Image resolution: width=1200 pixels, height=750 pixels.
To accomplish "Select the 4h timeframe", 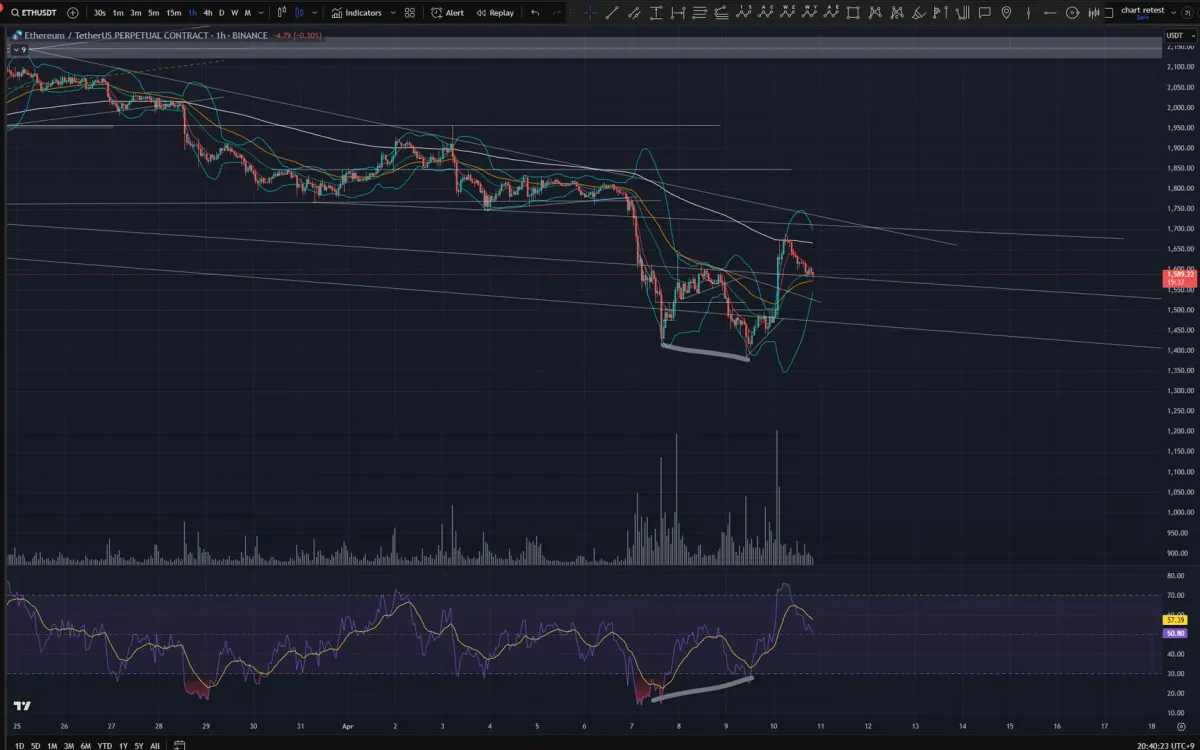I will pos(208,13).
